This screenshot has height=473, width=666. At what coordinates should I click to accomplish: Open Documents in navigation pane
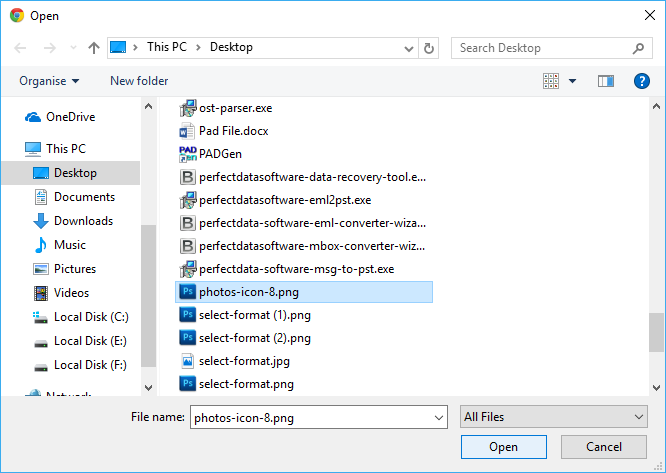85,197
